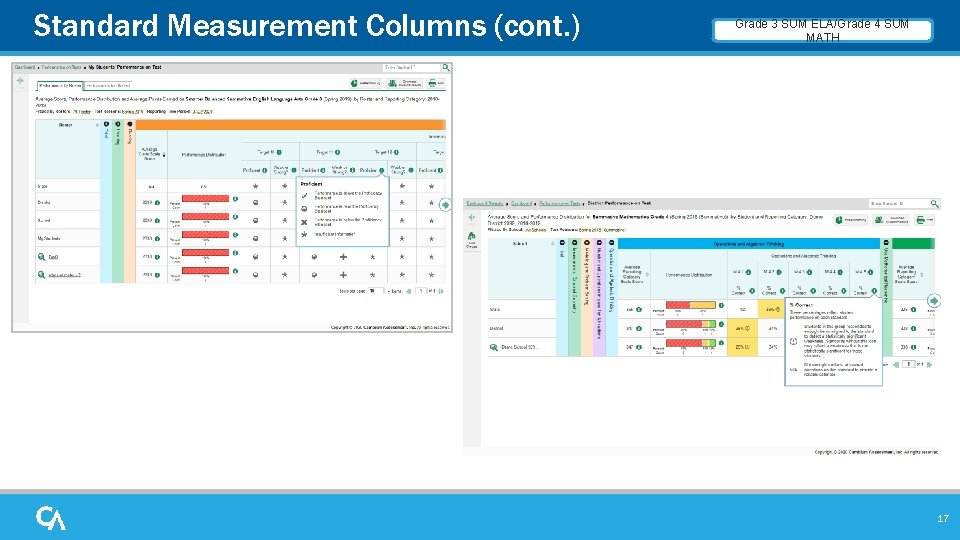The width and height of the screenshot is (960, 540).
Task: Click info icon on first M.4 standard column
Action: pyautogui.click(x=748, y=272)
